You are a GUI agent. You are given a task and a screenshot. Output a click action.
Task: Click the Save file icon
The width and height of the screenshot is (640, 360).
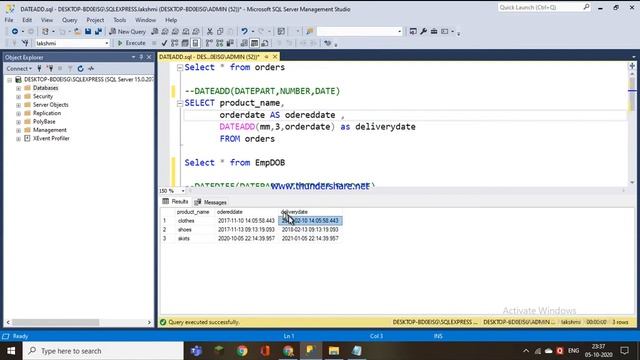click(88, 31)
